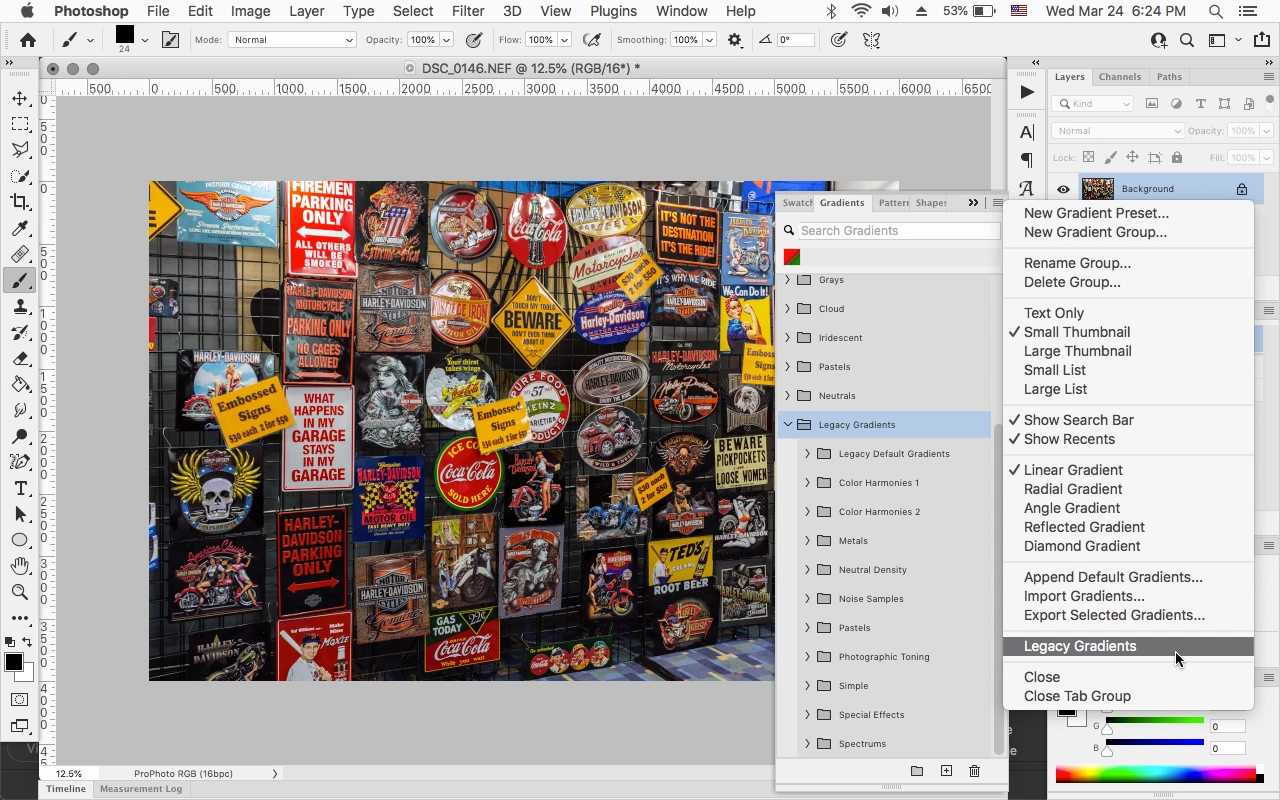Toggle airbrush build-up effects
This screenshot has width=1280, height=800.
tap(592, 40)
